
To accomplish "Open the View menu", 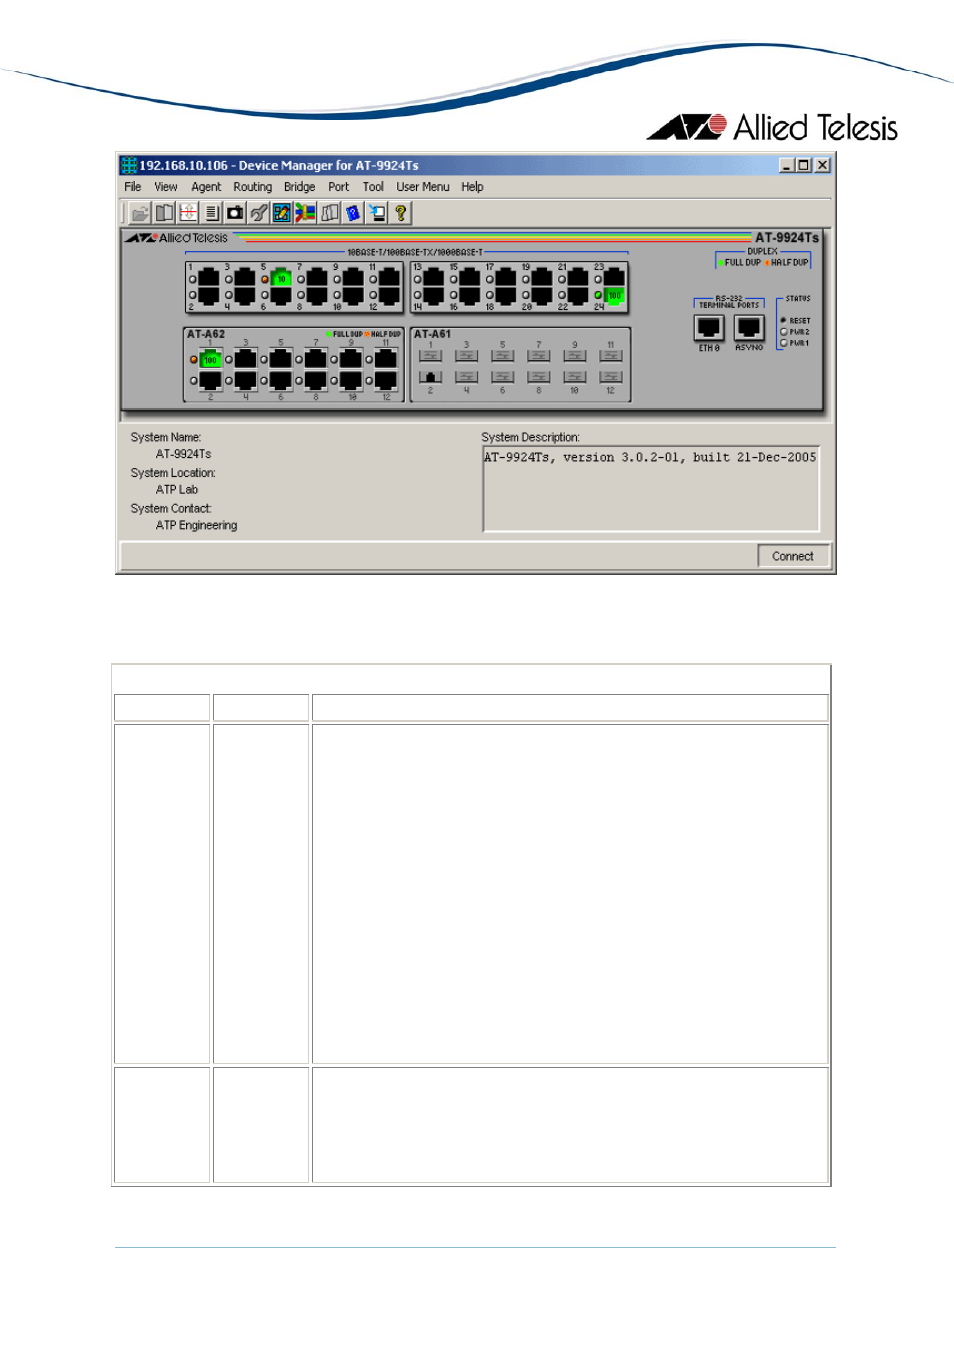I will tap(166, 187).
